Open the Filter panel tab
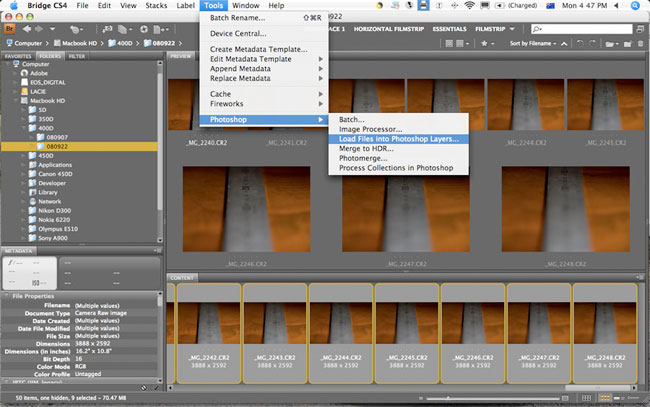650x407 pixels. (x=77, y=56)
